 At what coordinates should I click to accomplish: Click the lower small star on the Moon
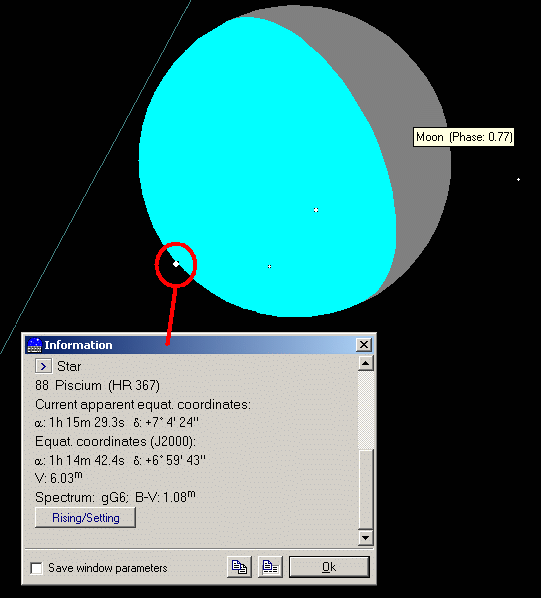270,266
